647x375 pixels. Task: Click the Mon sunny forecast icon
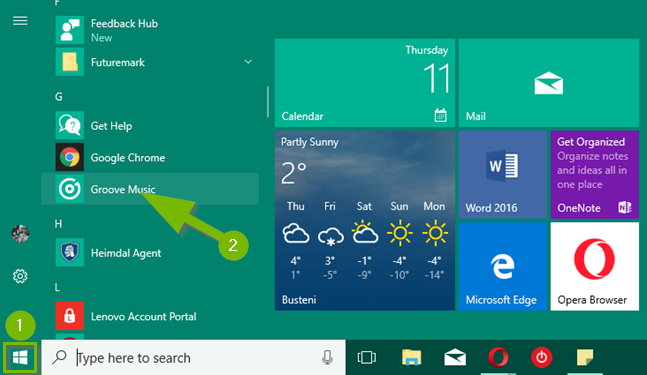[435, 233]
